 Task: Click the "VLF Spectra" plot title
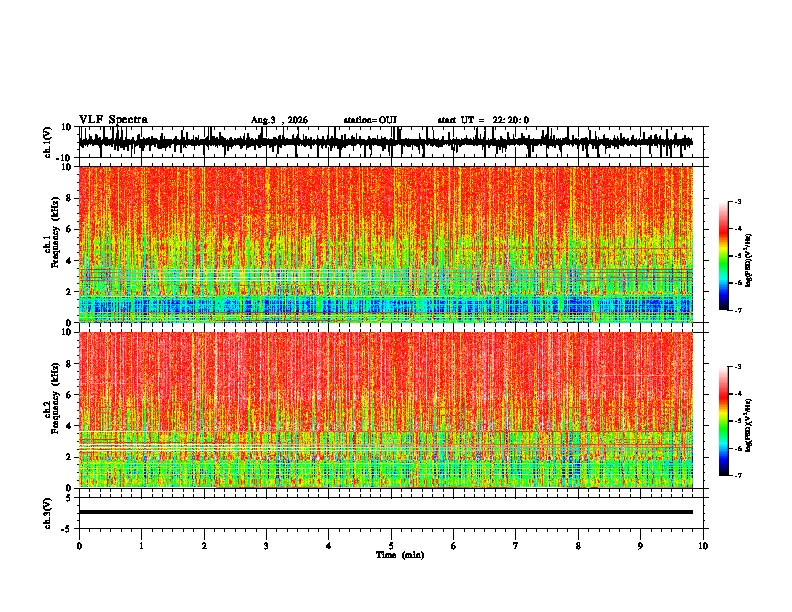(113, 119)
